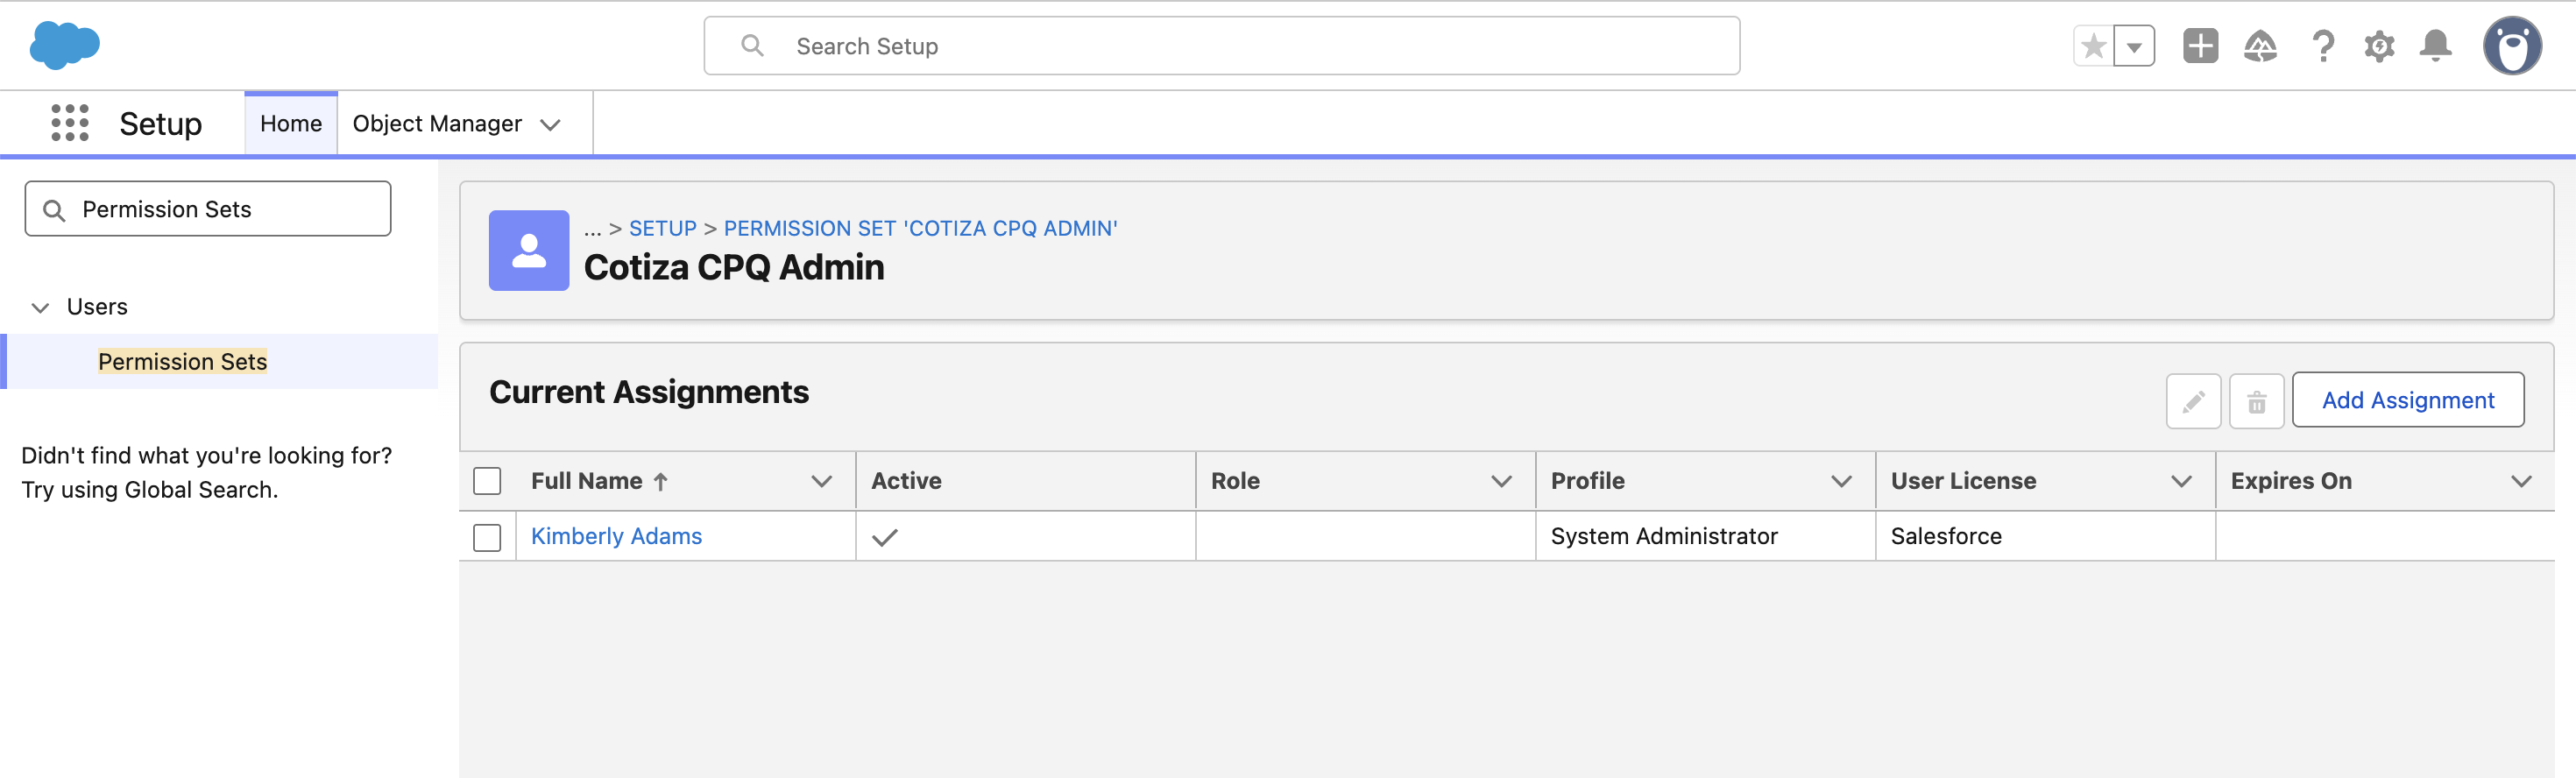Open the Profile column menu chevron
Screen dimensions: 2576x778
(x=1841, y=482)
